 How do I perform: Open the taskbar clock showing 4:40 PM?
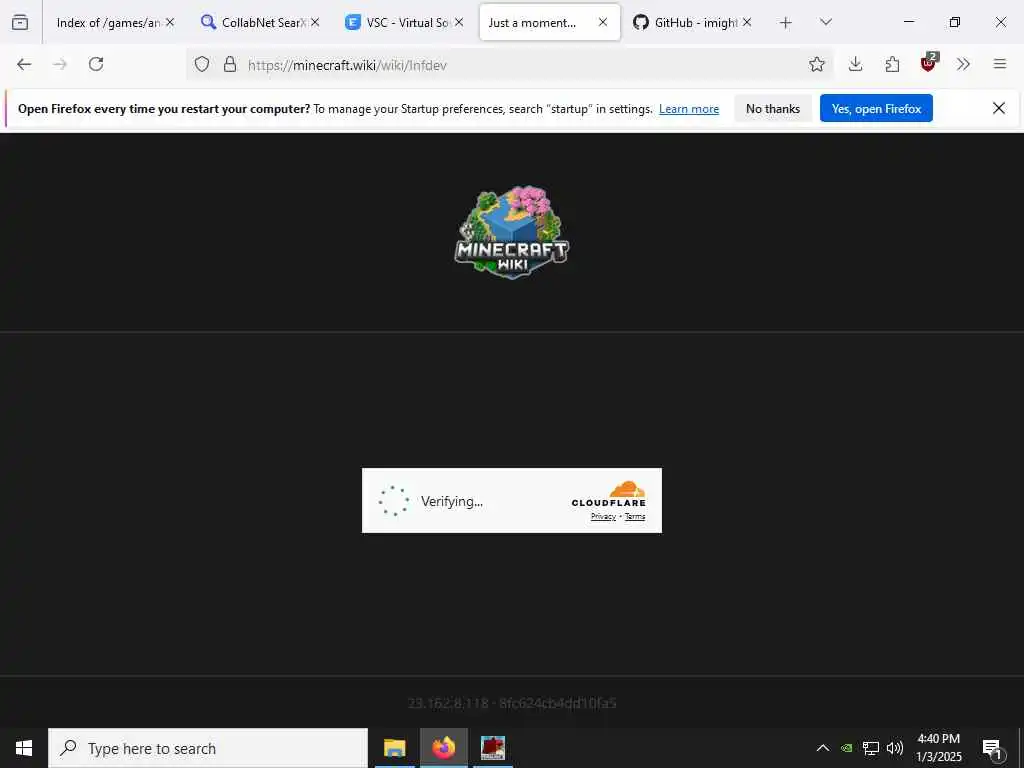[938, 748]
